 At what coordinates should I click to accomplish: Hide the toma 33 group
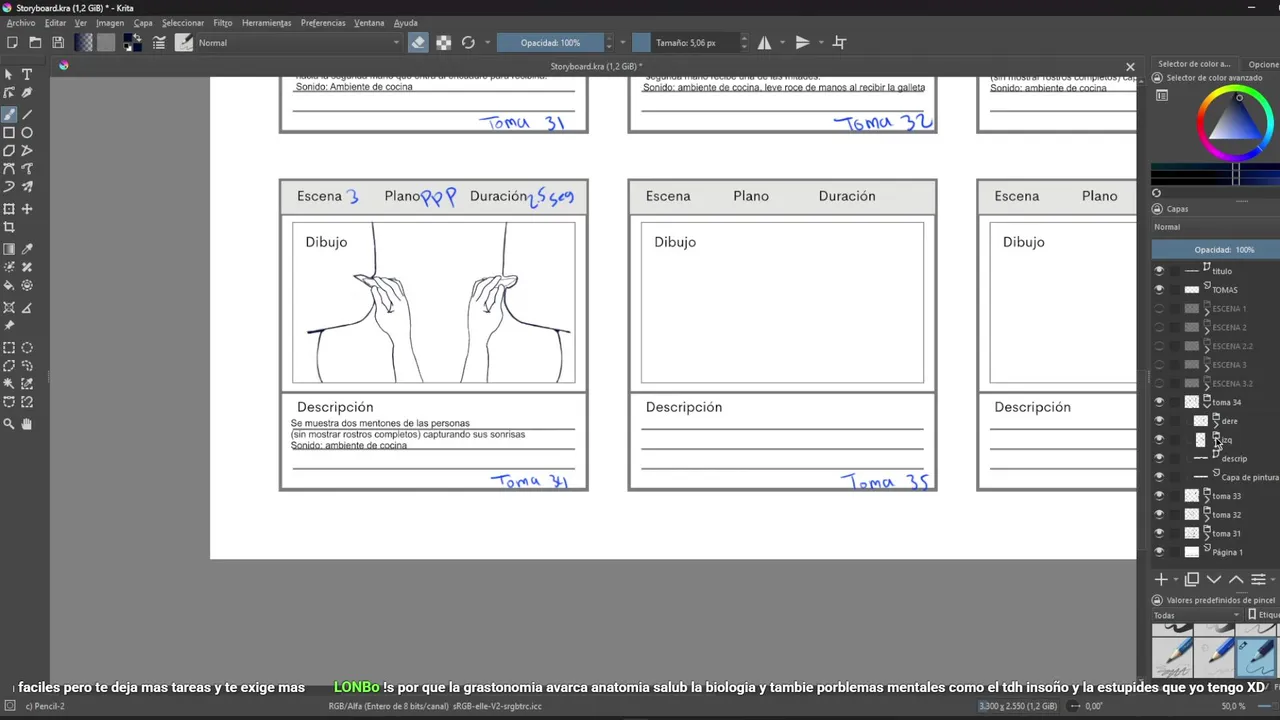(1159, 496)
